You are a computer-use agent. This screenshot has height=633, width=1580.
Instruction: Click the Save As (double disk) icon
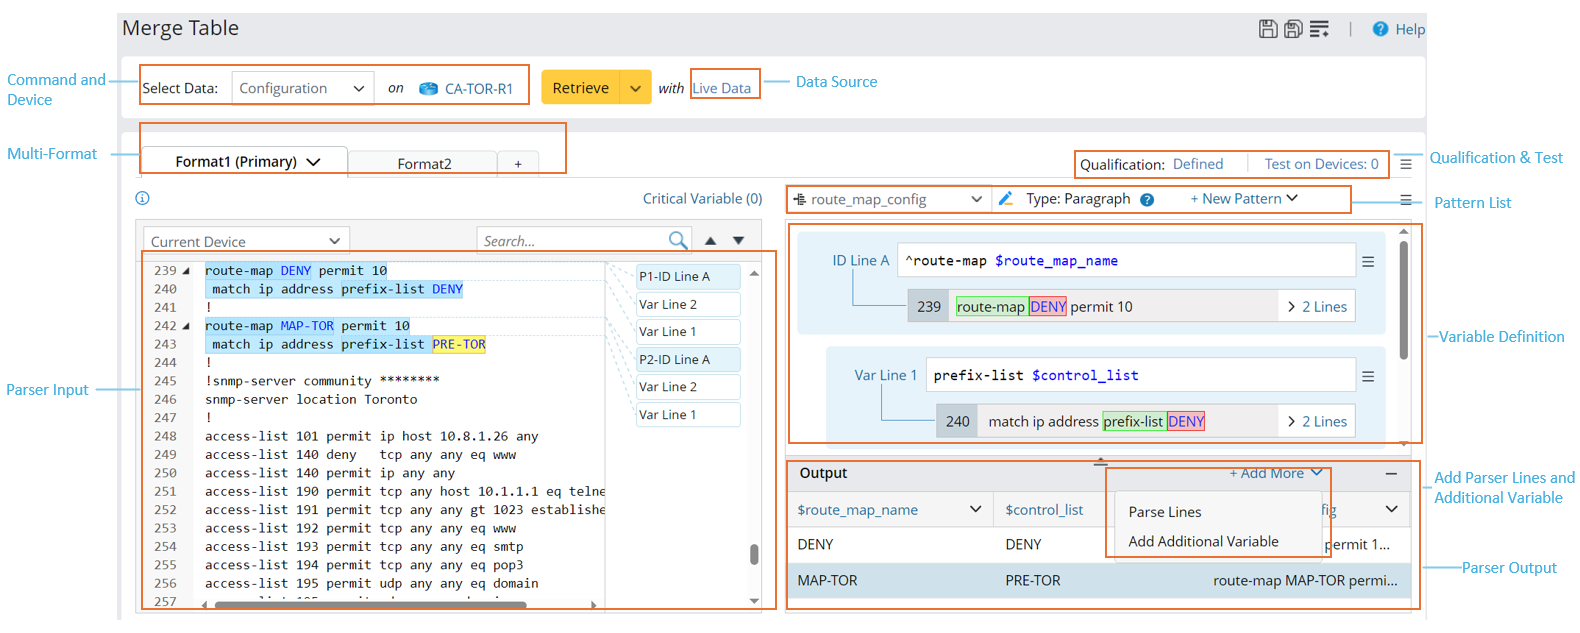pyautogui.click(x=1293, y=29)
